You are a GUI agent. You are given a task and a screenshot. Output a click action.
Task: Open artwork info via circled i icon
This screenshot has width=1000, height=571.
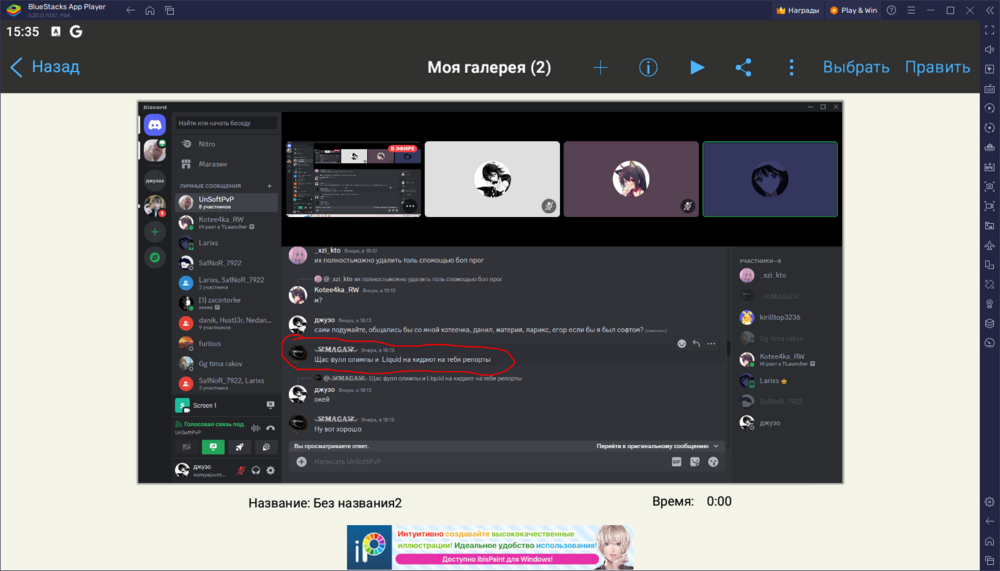click(648, 68)
